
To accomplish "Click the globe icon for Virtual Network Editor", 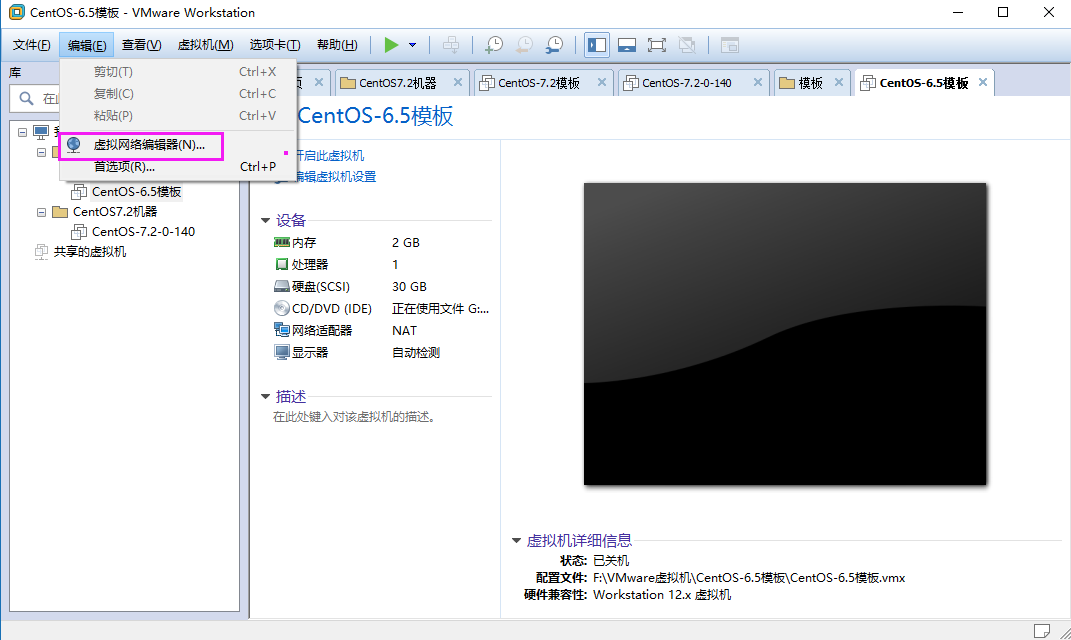I will pyautogui.click(x=74, y=145).
